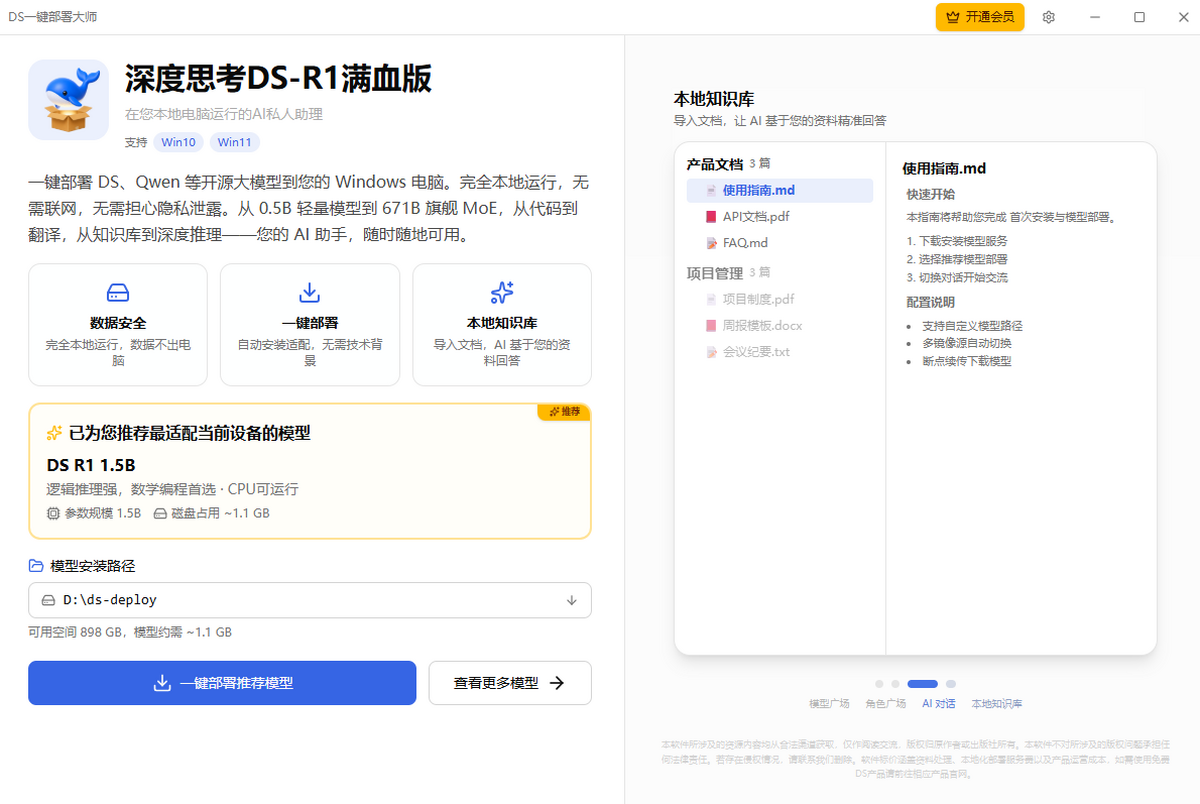
Task: Click the Win11 support tag
Action: coord(234,142)
